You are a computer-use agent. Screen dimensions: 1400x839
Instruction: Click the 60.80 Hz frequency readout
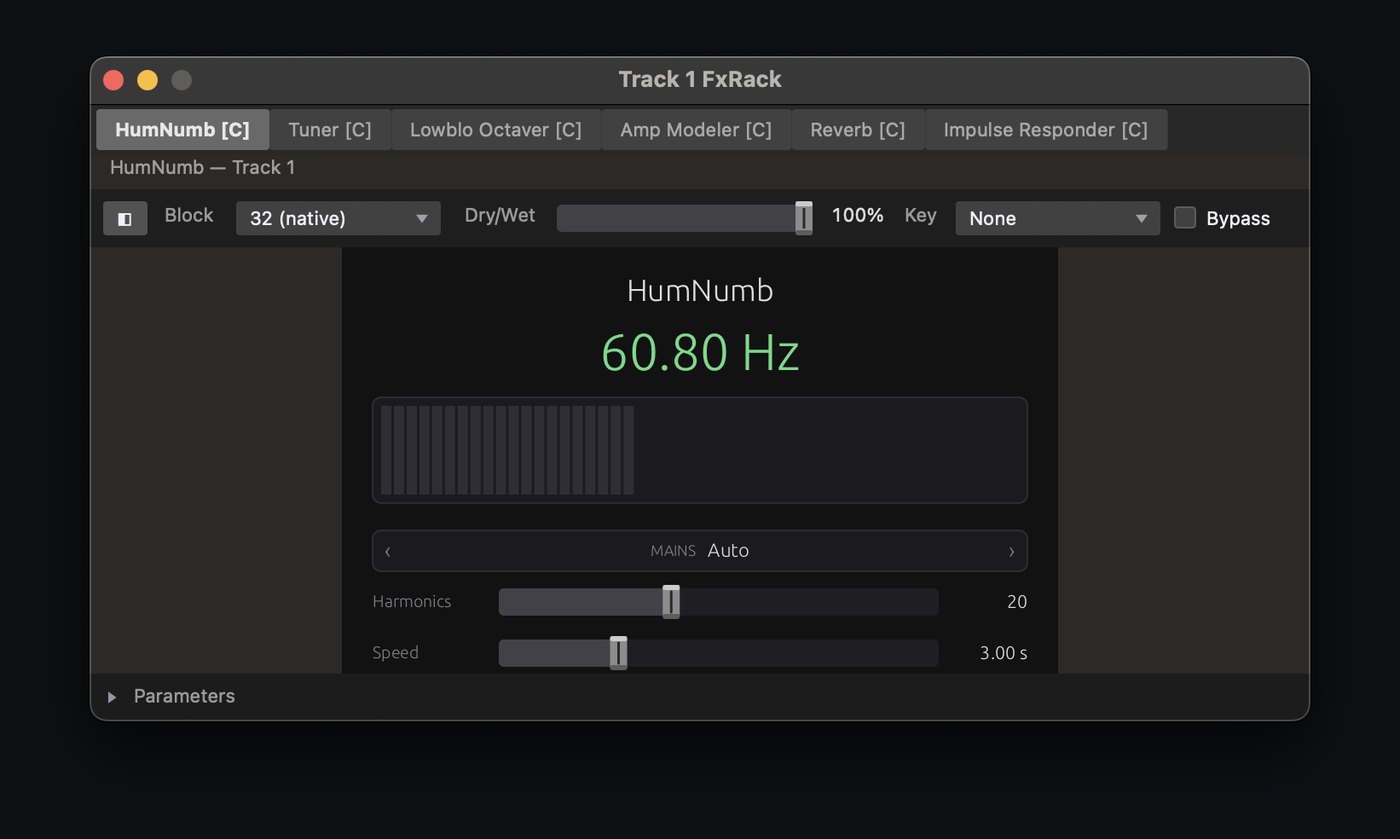click(700, 353)
